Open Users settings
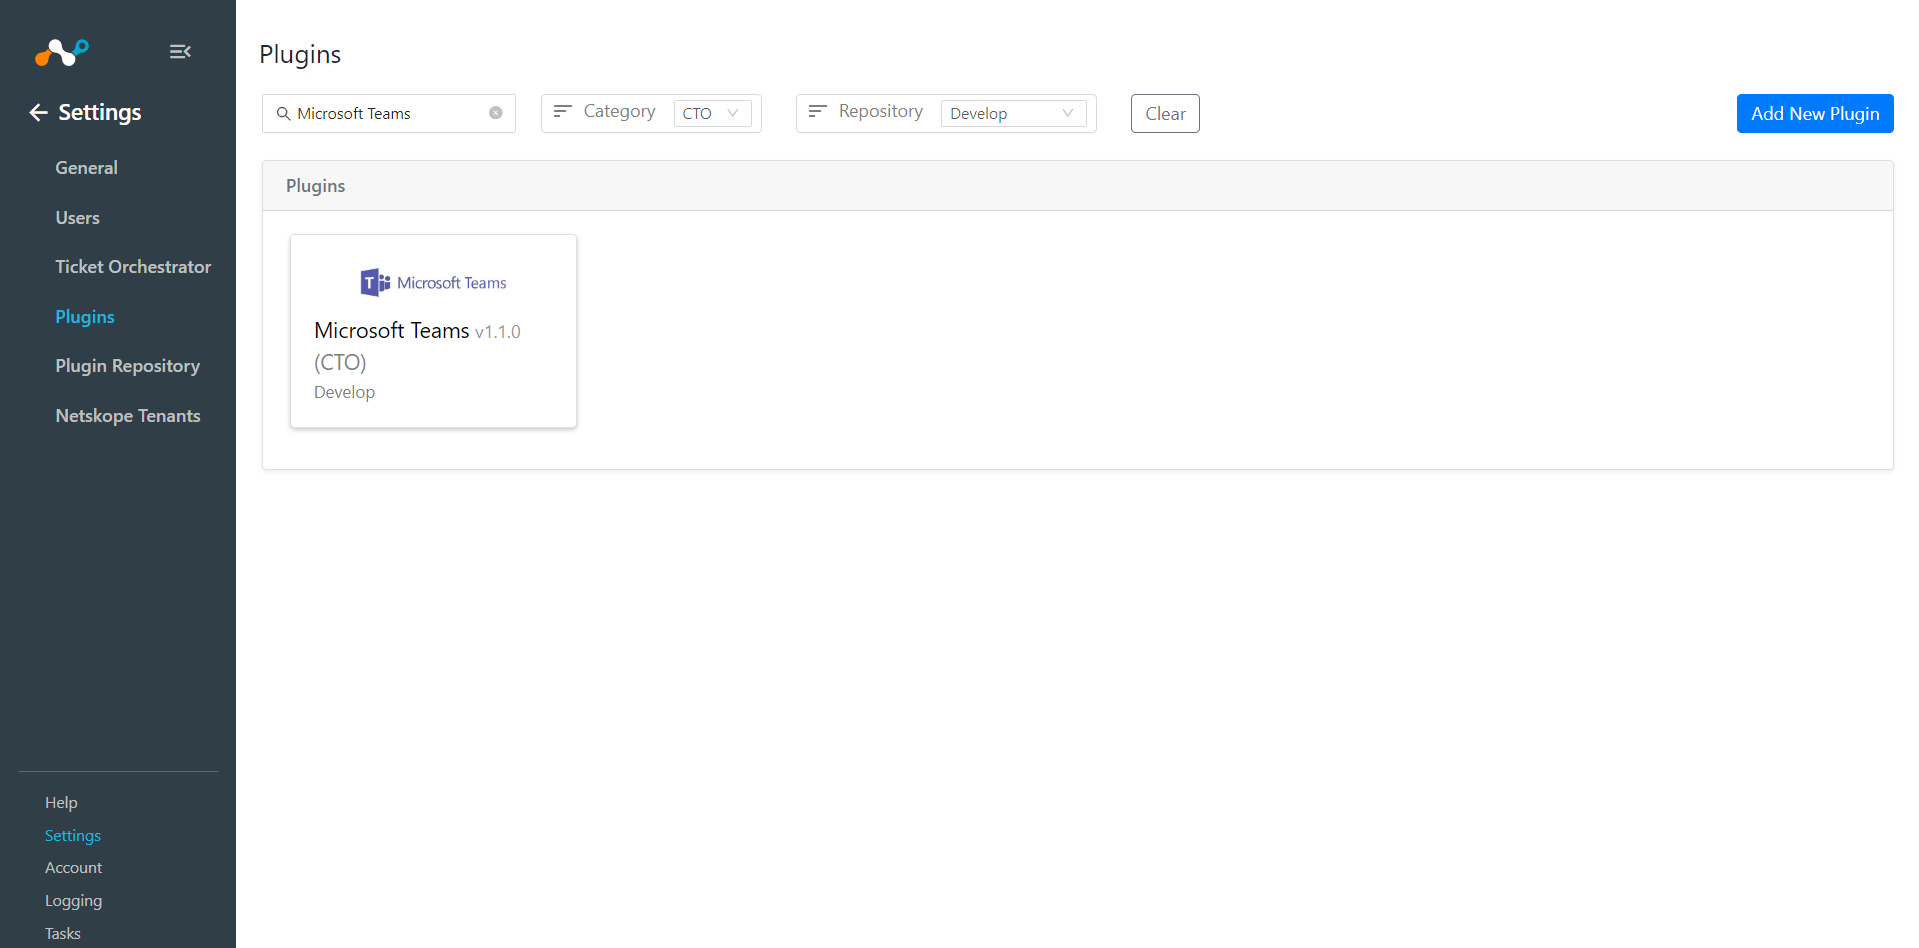Viewport: 1919px width, 948px height. [x=78, y=218]
